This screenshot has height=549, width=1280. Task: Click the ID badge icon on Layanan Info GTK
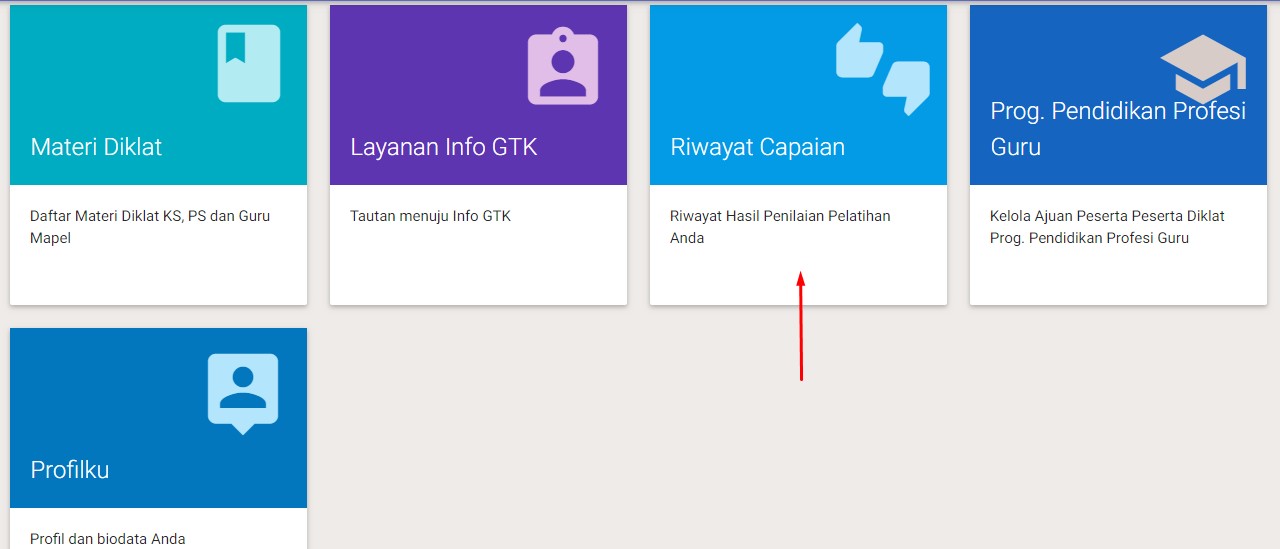click(563, 66)
